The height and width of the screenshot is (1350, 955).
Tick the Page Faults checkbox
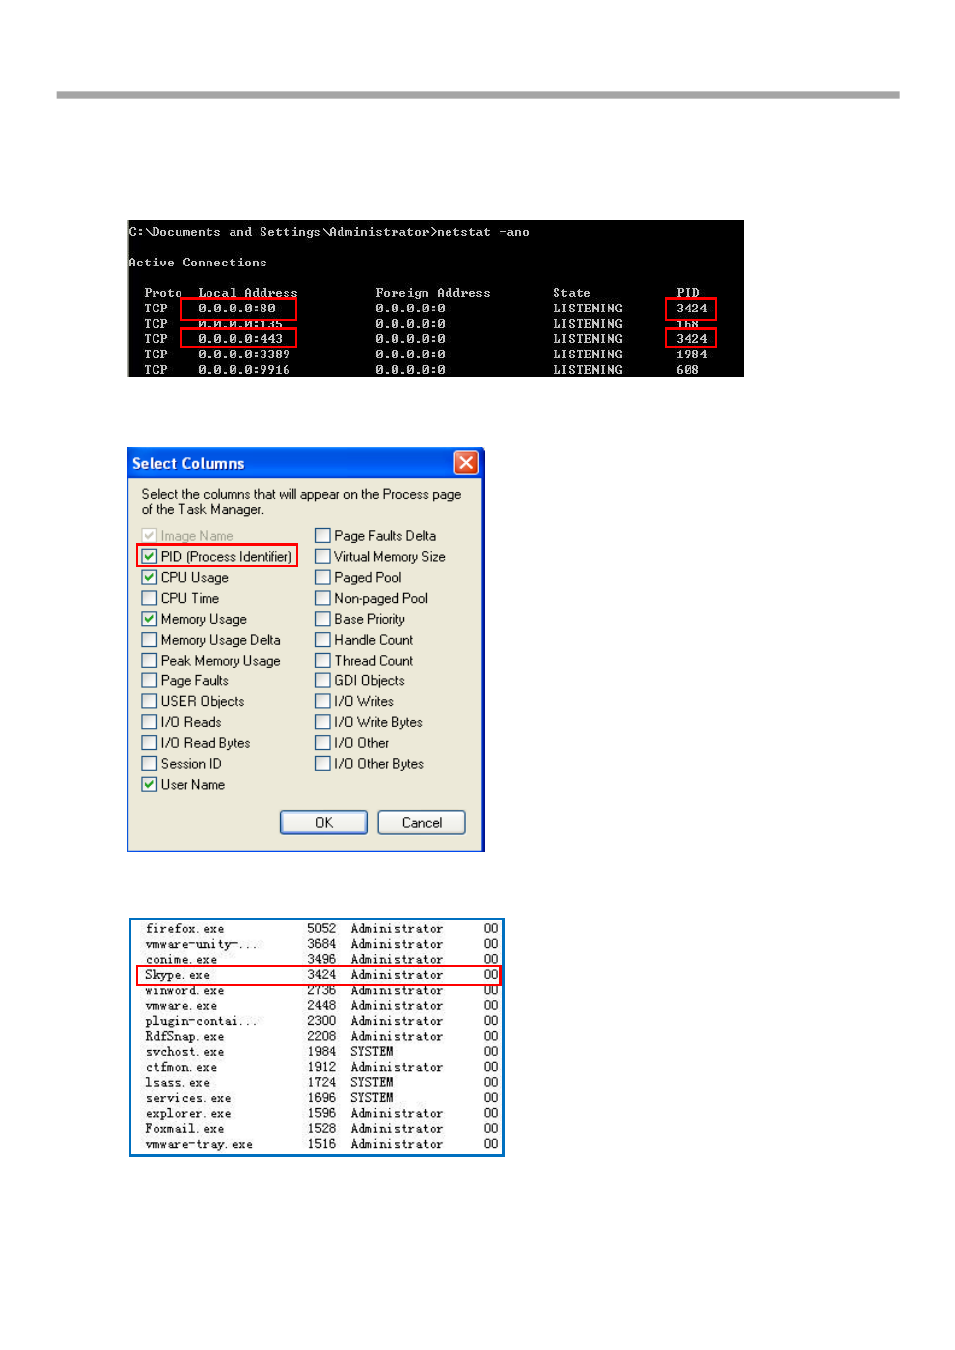[149, 680]
